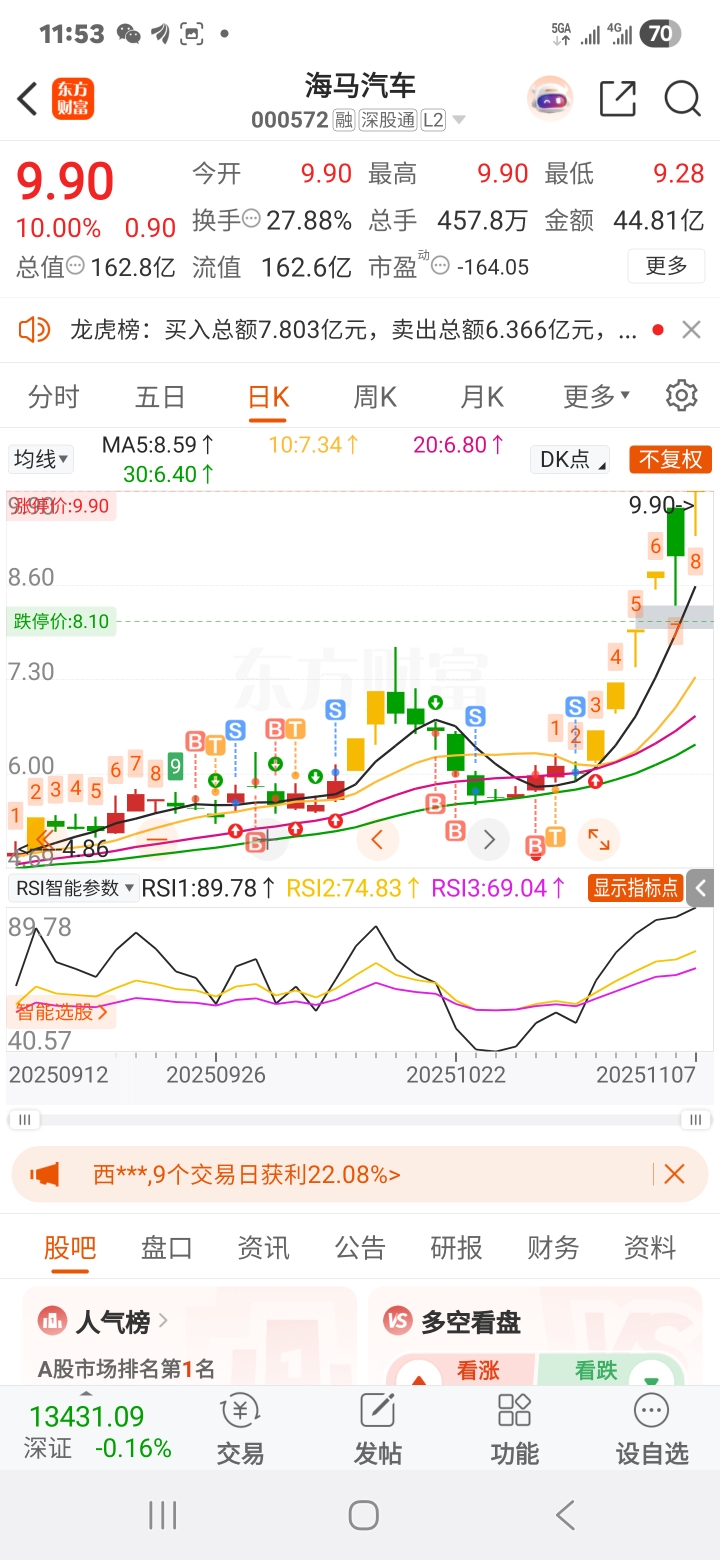Open the search magnifier icon
This screenshot has width=720, height=1560.
coord(682,99)
